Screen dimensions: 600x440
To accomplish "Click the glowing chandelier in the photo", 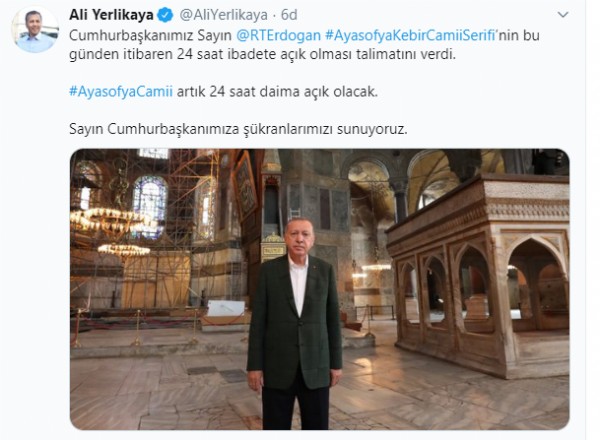I will 110,219.
